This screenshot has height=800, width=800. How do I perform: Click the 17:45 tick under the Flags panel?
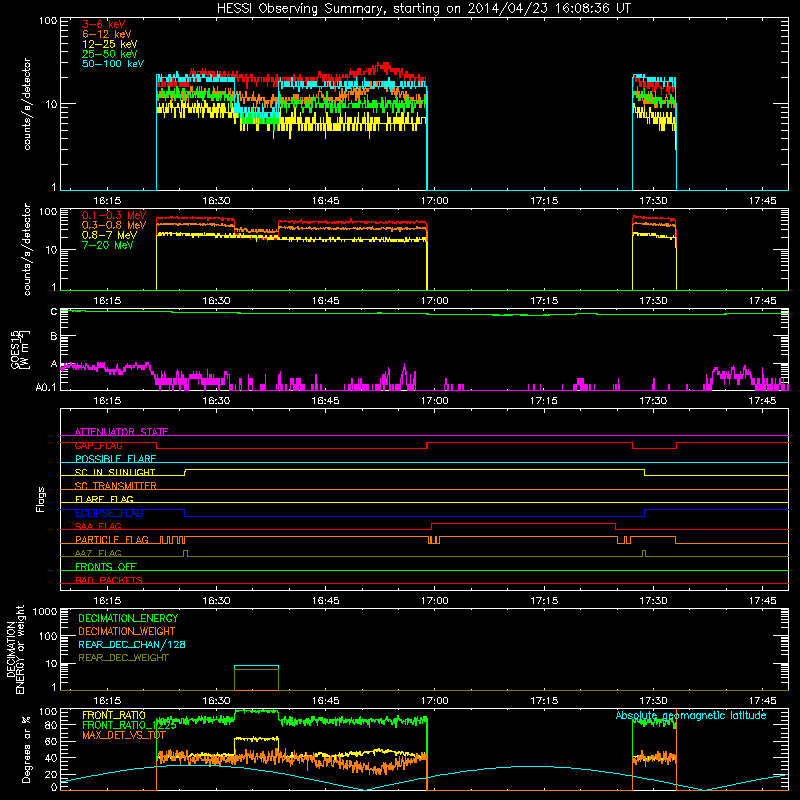[x=762, y=601]
